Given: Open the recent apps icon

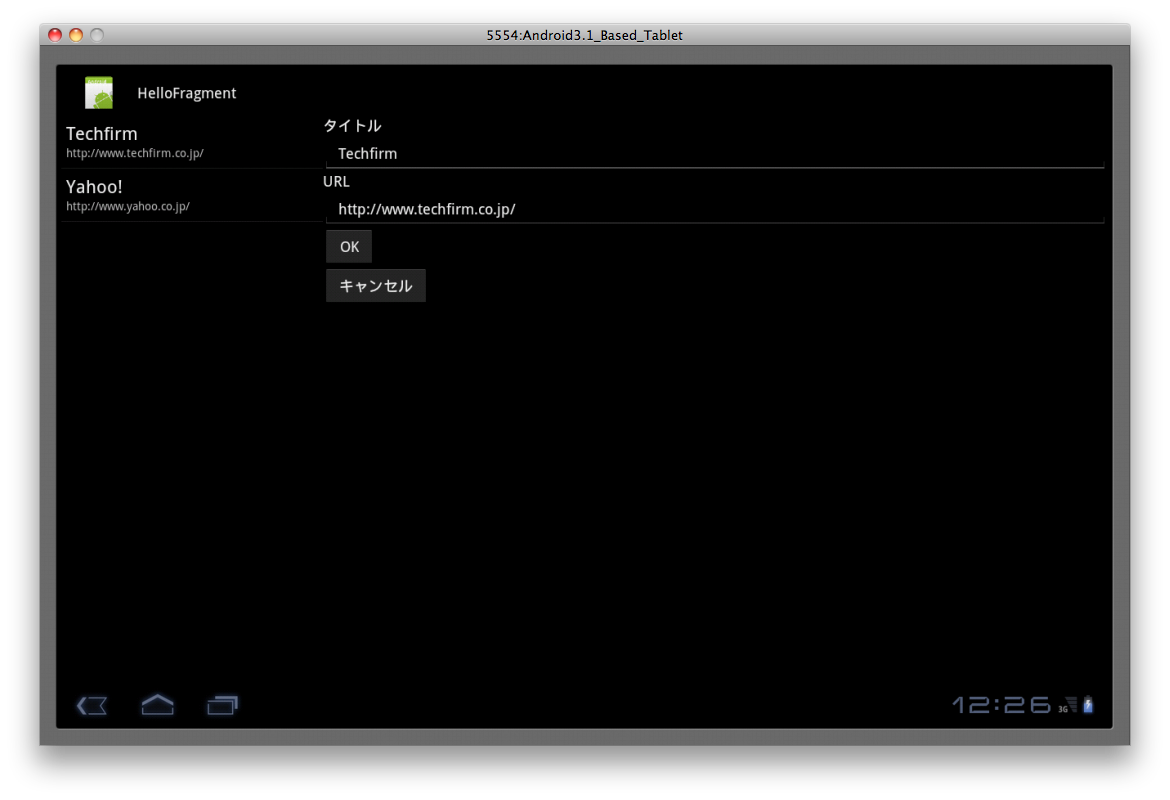Looking at the screenshot, I should point(222,705).
